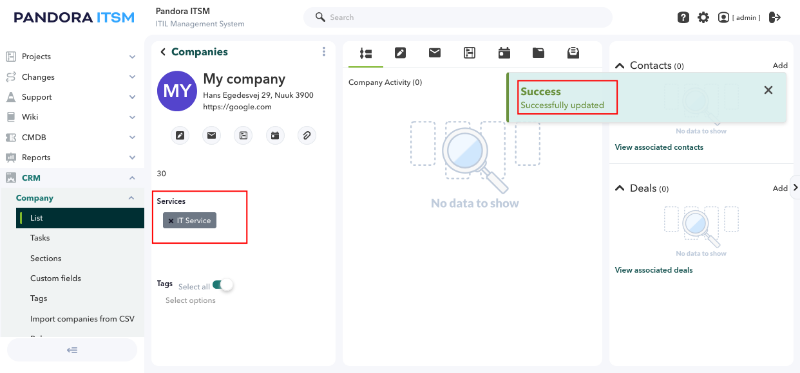
Task: Expand the Support menu chevron
Action: (x=132, y=97)
